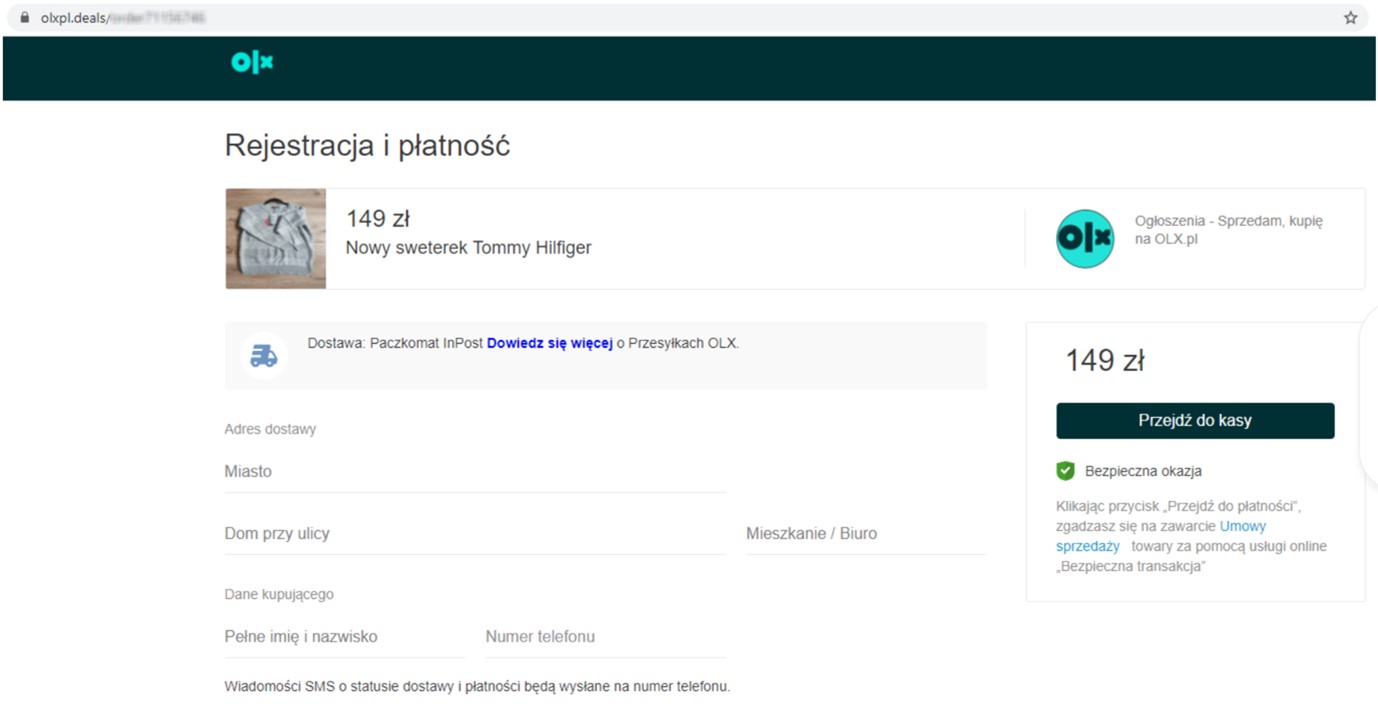Click the delivery truck icon
This screenshot has width=1378, height=718.
(264, 356)
